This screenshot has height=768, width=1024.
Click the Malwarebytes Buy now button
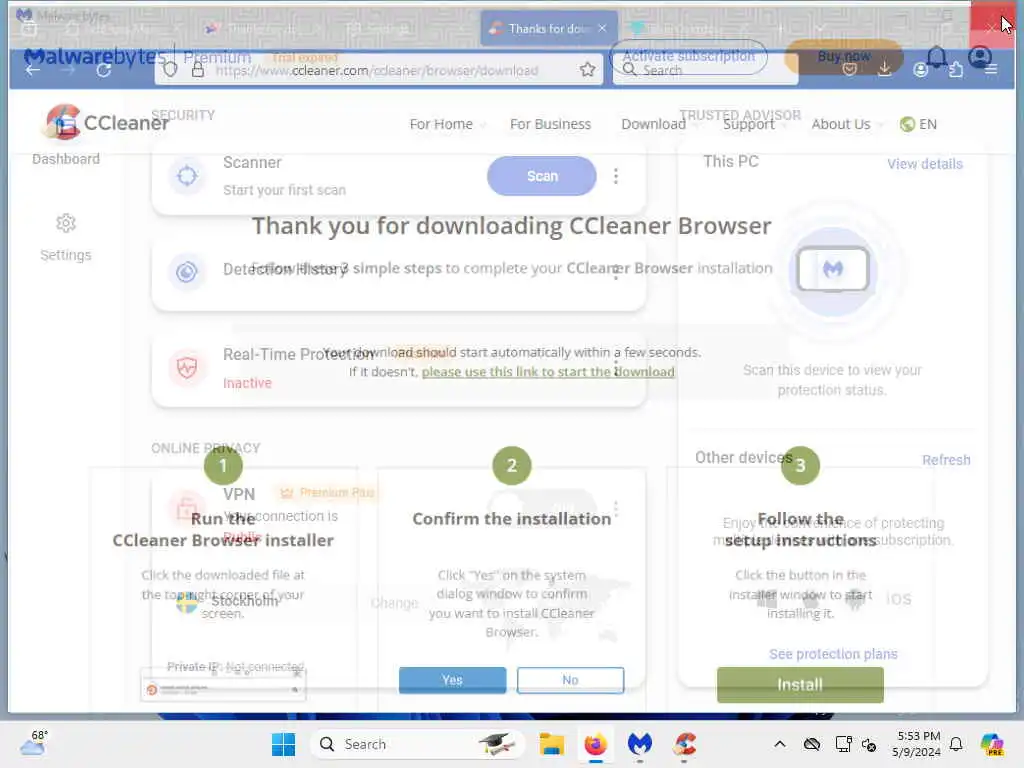(x=844, y=56)
